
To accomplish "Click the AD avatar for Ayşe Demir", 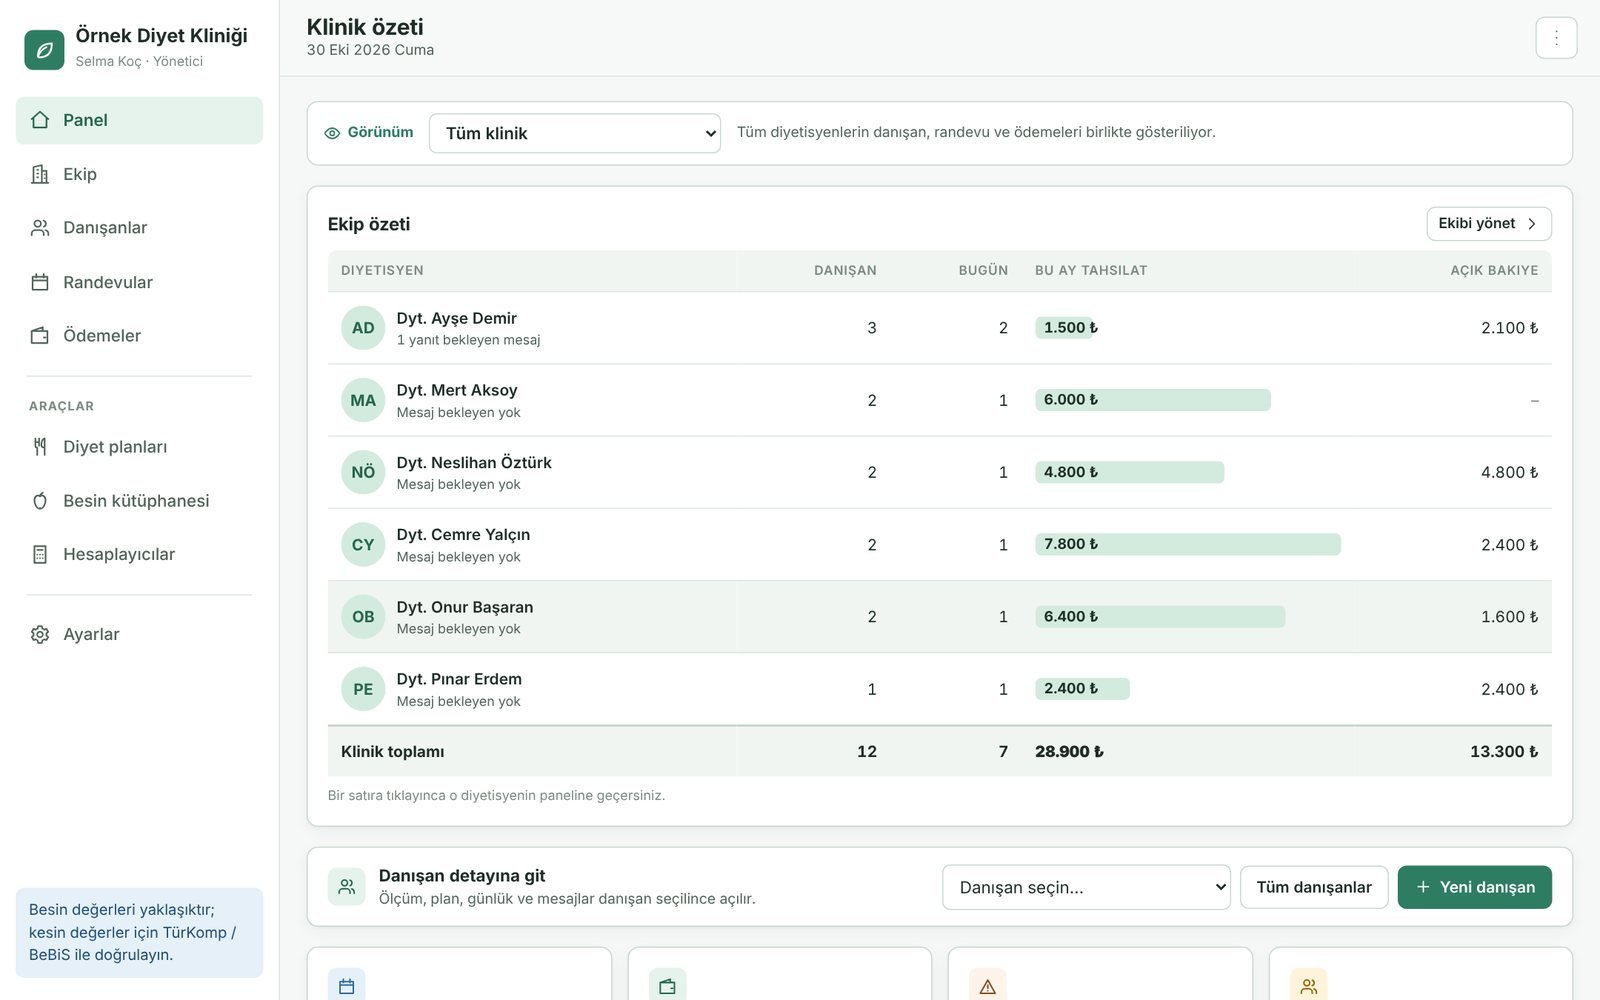I will [363, 328].
